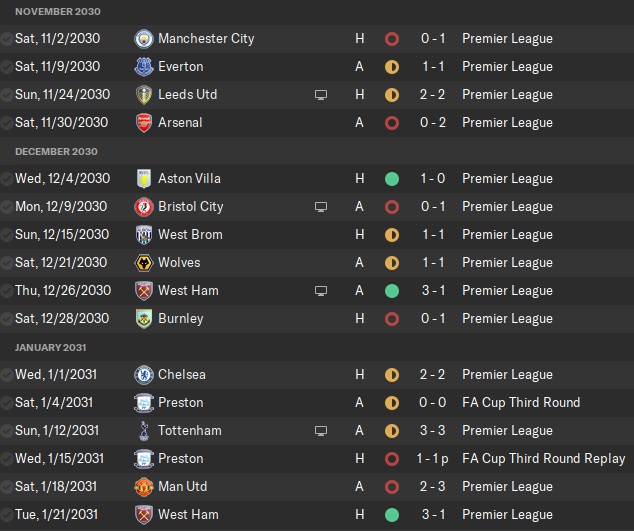Screen dimensions: 634x531
Task: Collapse the December 2030 month group
Action: [x=56, y=152]
